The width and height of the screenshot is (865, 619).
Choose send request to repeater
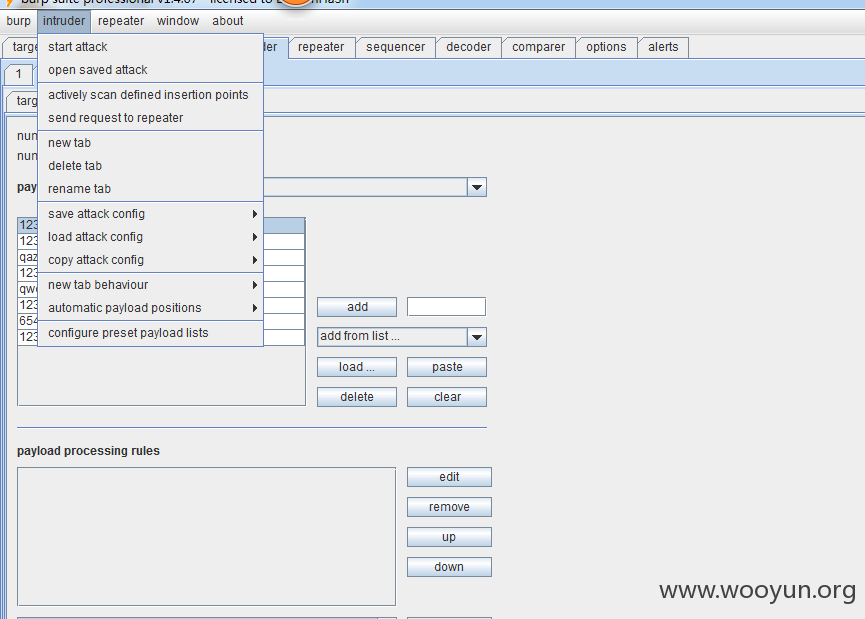point(150,118)
